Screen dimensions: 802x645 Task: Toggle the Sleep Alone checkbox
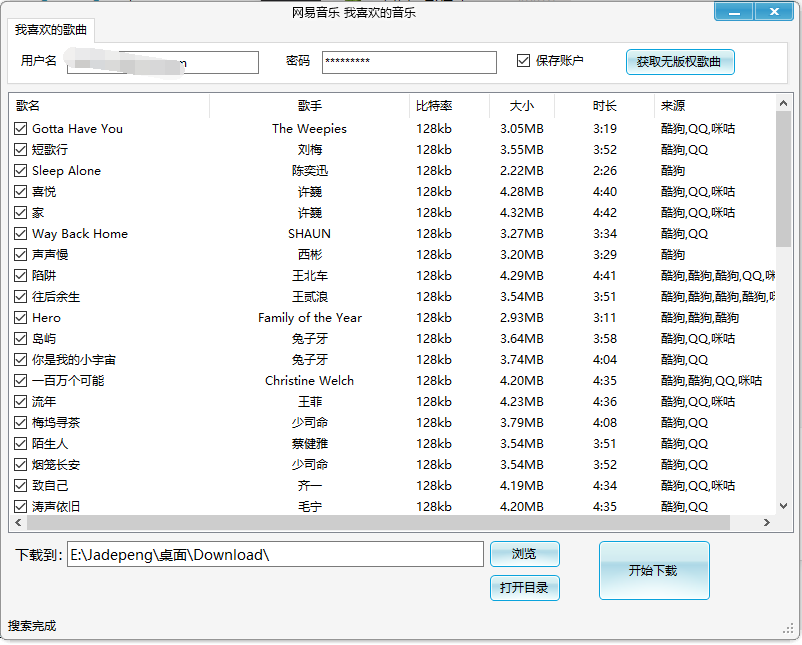20,170
